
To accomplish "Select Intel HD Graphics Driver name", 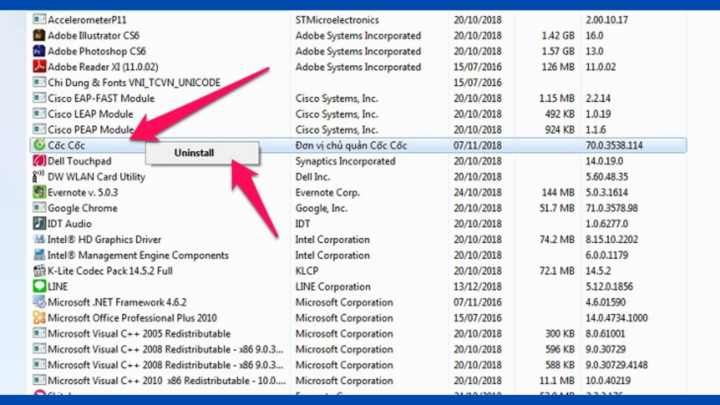I will [104, 240].
